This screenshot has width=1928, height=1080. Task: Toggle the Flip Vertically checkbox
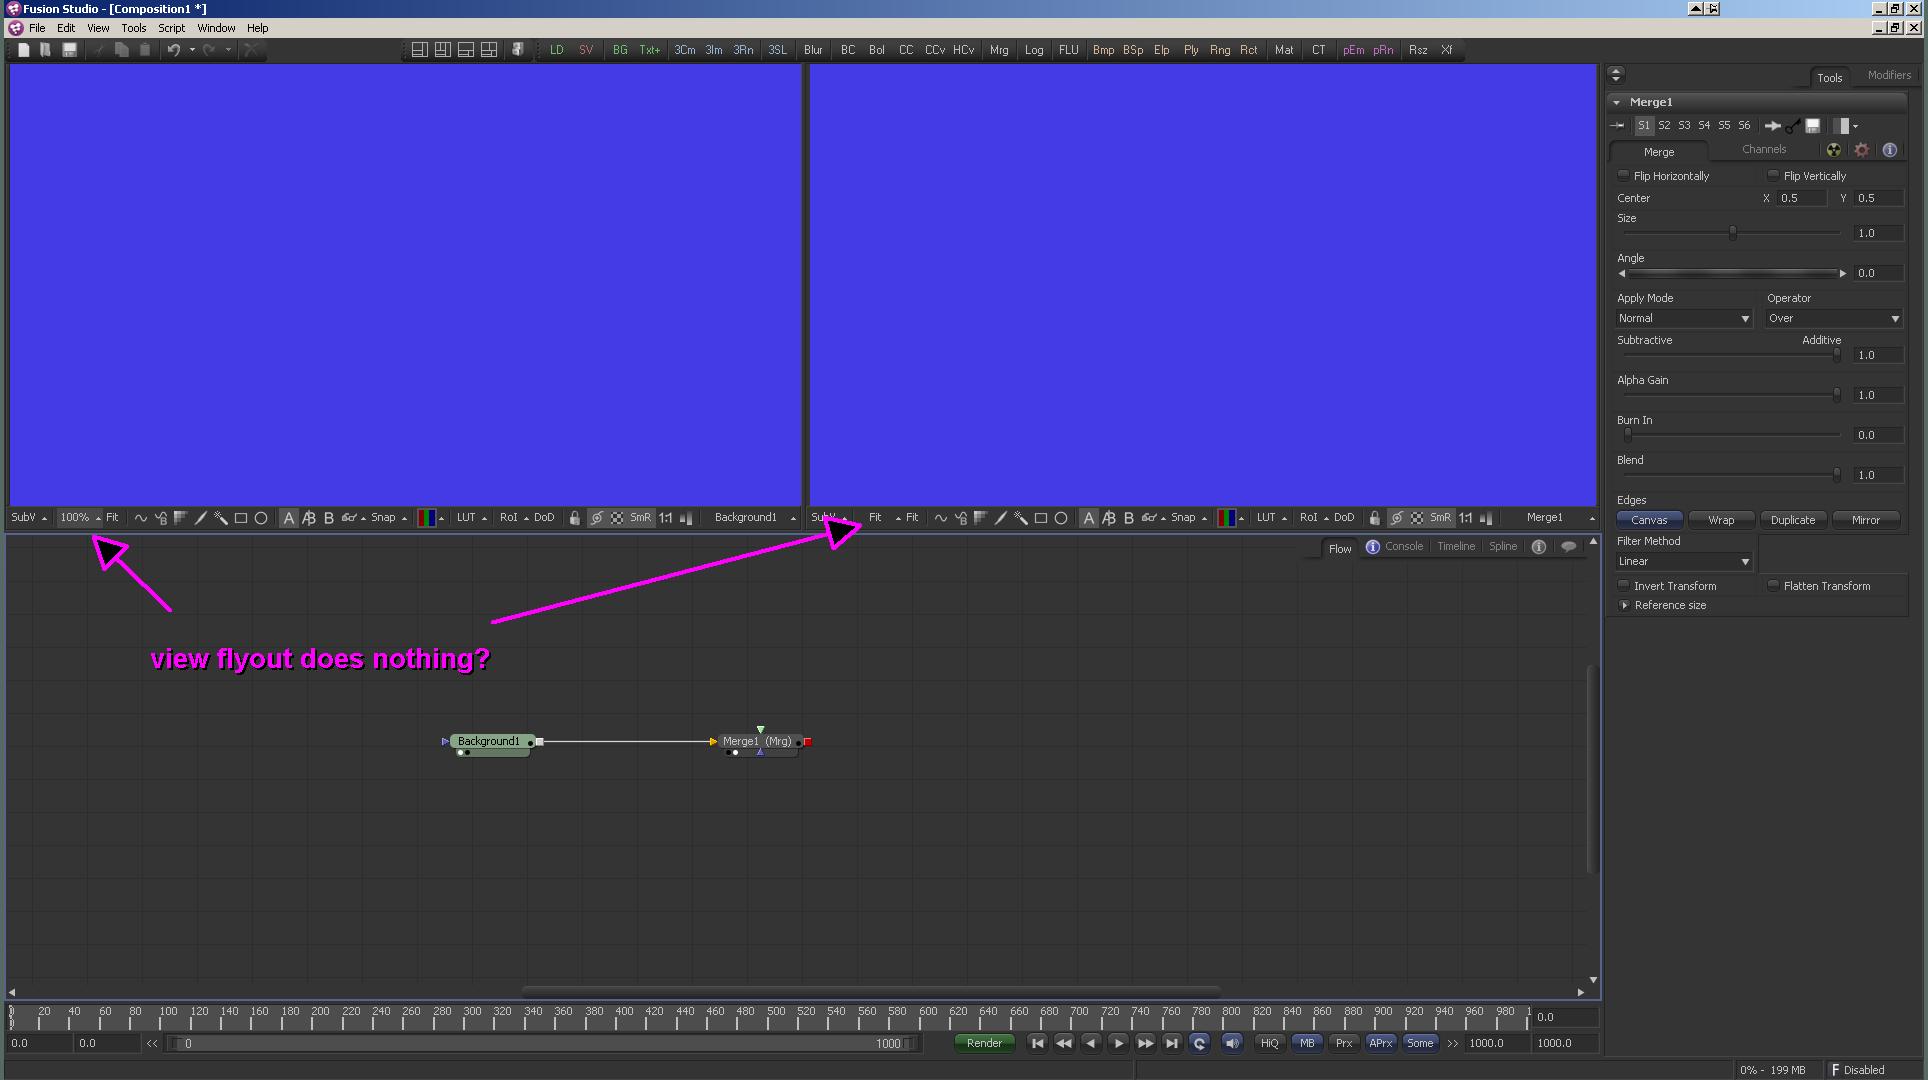click(1770, 175)
